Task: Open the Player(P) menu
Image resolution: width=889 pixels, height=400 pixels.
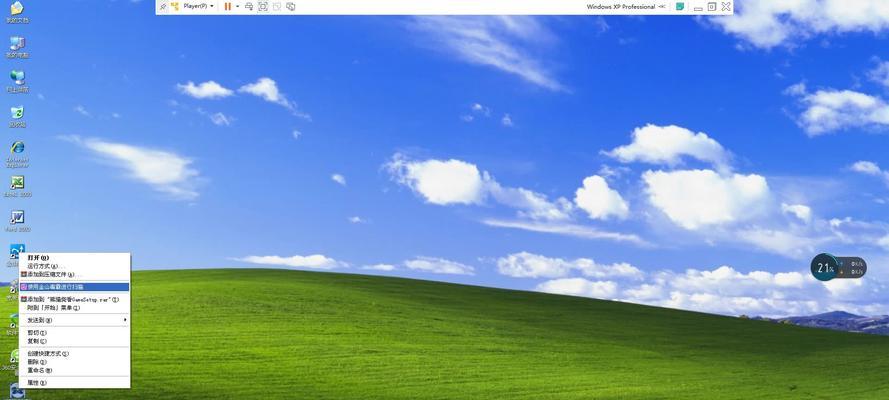Action: tap(198, 6)
